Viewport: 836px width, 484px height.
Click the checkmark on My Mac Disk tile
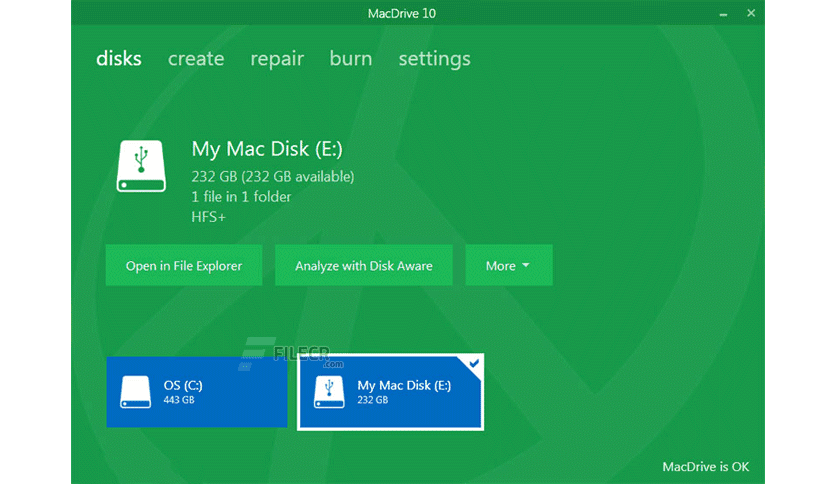pyautogui.click(x=473, y=364)
